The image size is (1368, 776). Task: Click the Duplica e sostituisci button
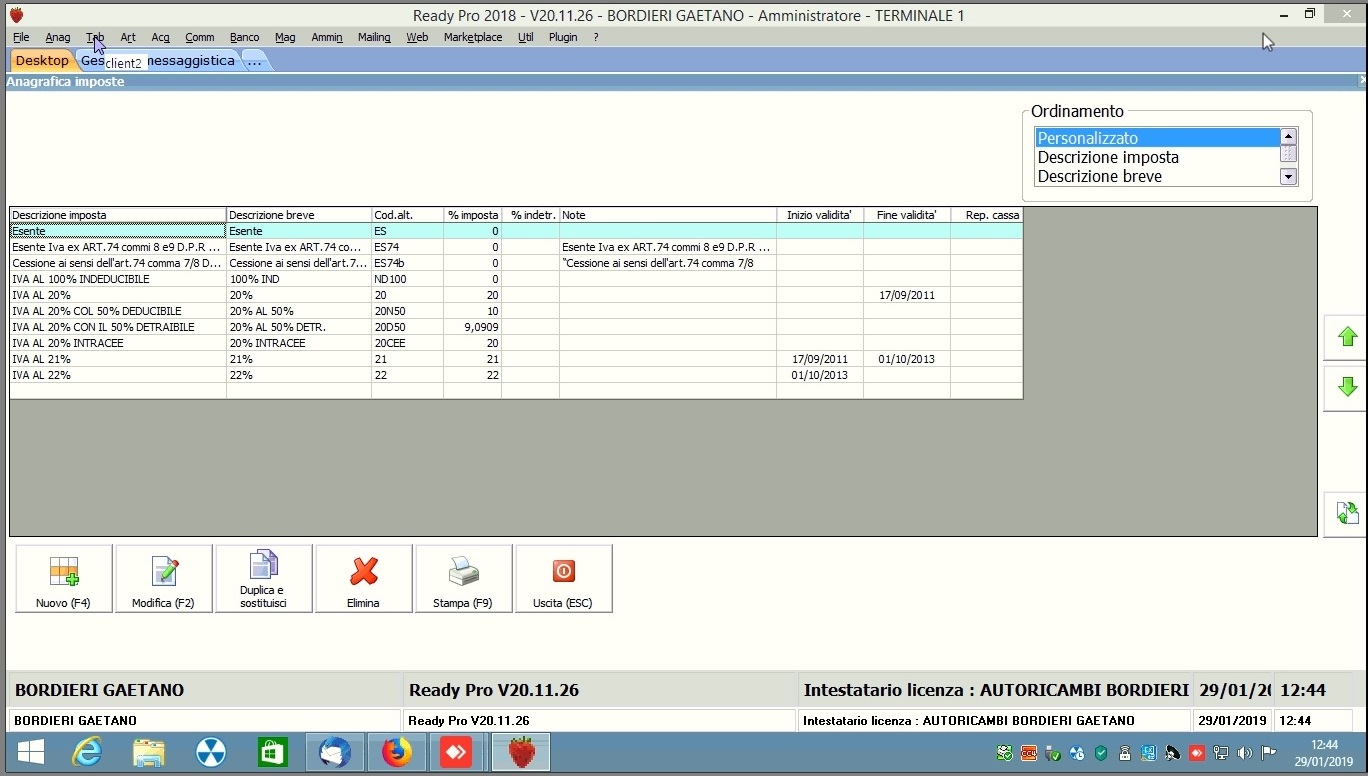pos(264,578)
